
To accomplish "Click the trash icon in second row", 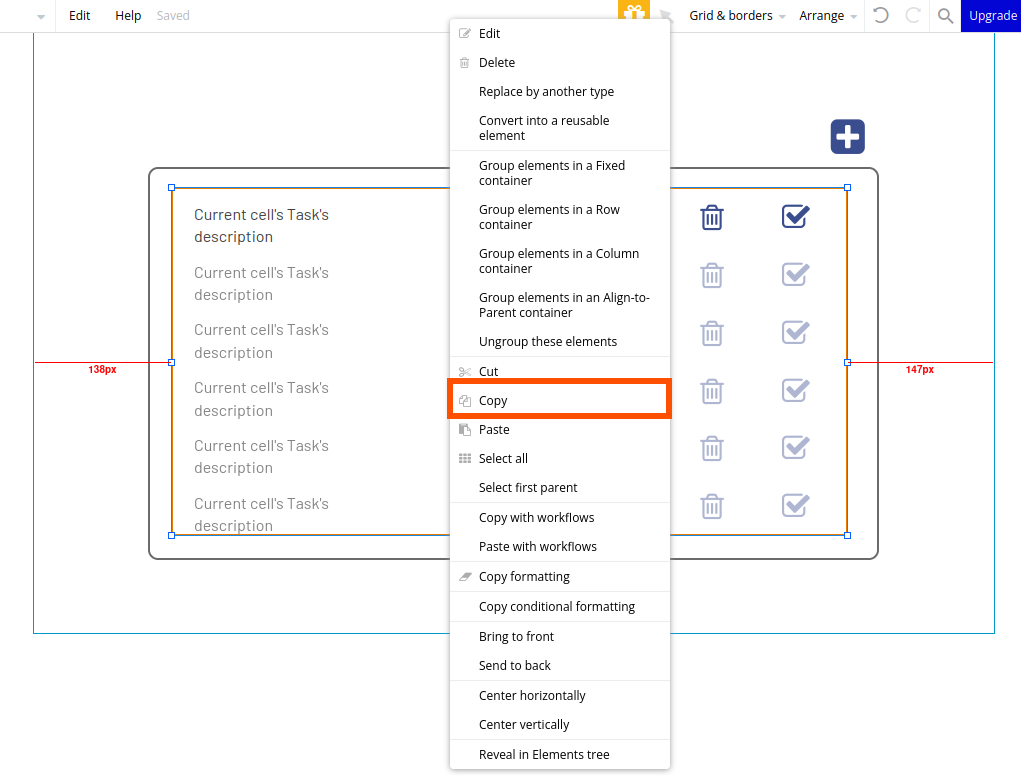I will [712, 275].
